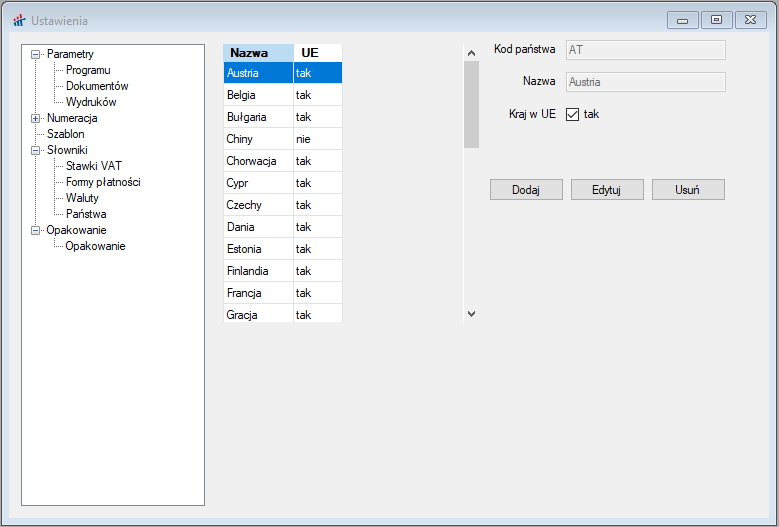Select Formy płatności in the tree
The width and height of the screenshot is (779, 527).
(x=103, y=182)
